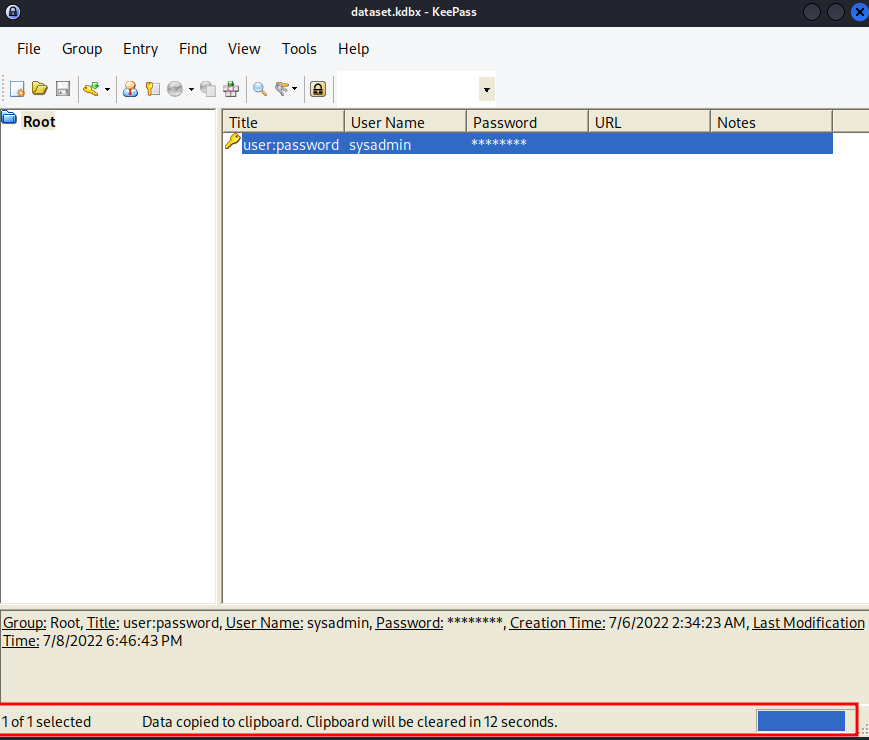Click the 'User Name:' label in details pane

tap(264, 623)
